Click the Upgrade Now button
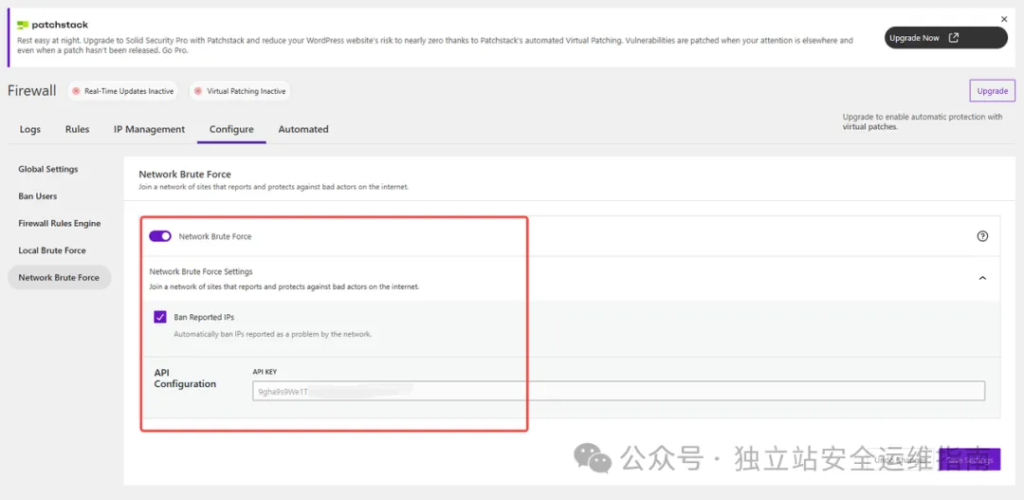The height and width of the screenshot is (500, 1024). [x=946, y=38]
